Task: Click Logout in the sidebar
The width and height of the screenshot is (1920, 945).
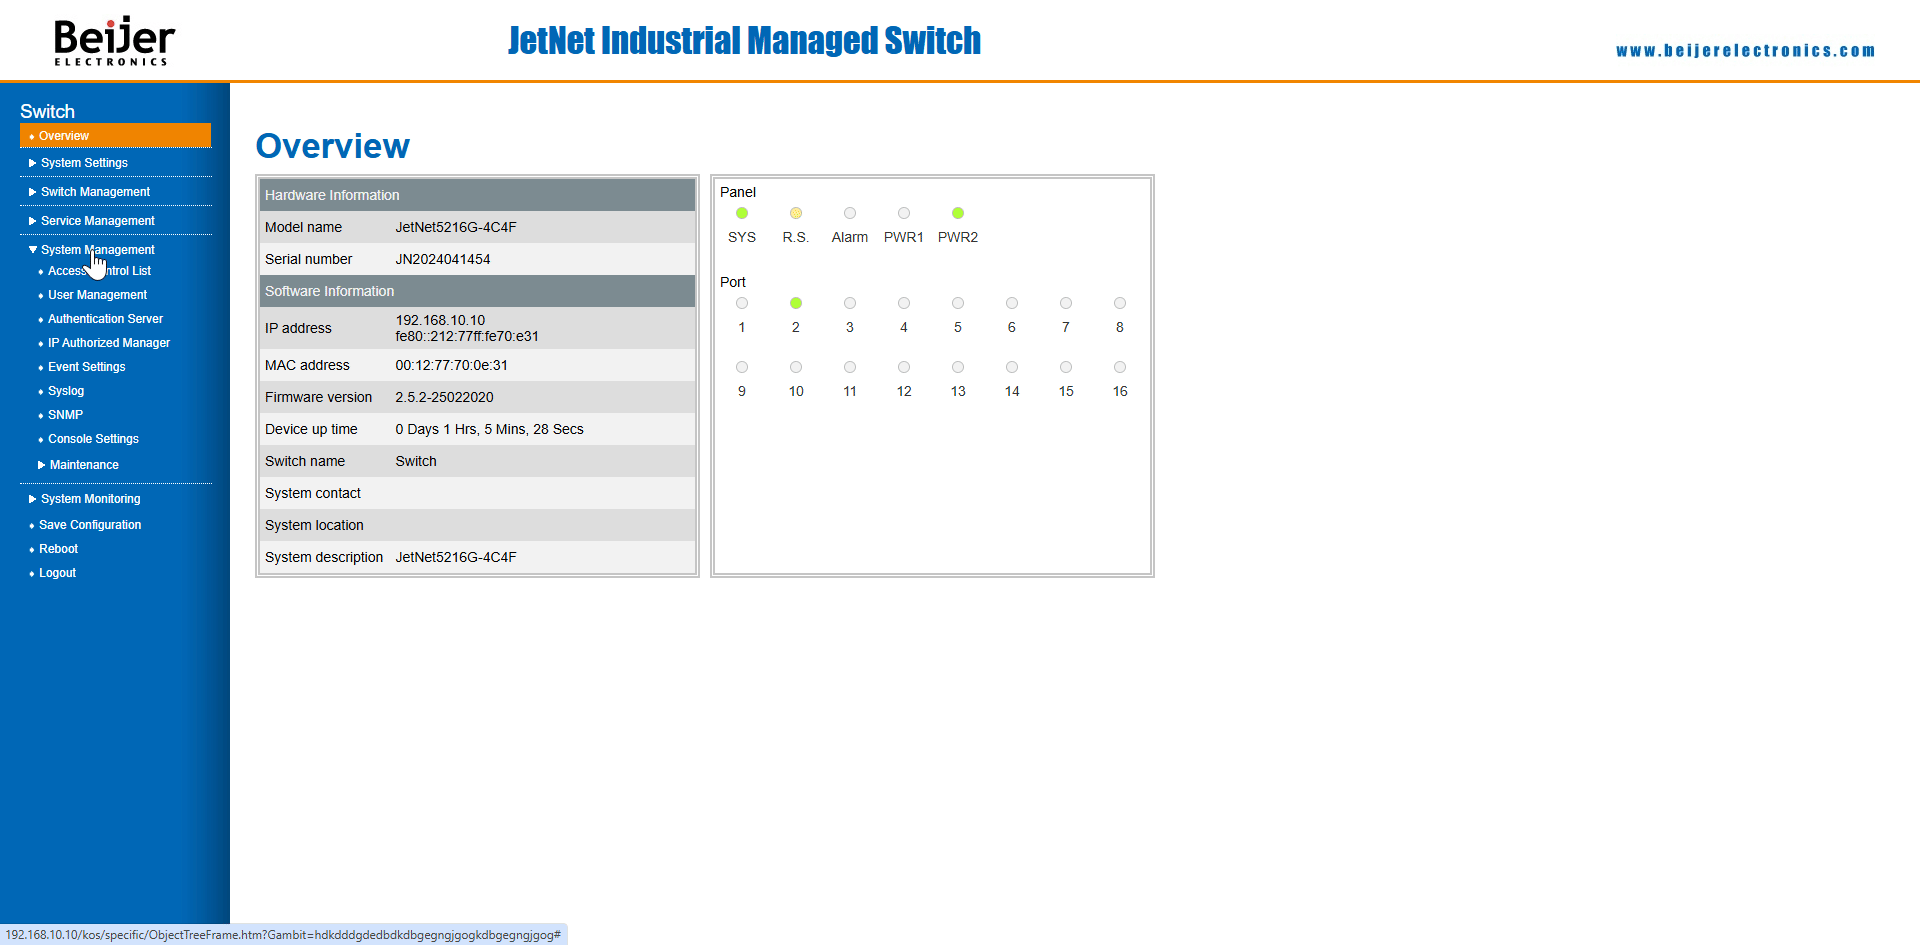Action: [57, 573]
